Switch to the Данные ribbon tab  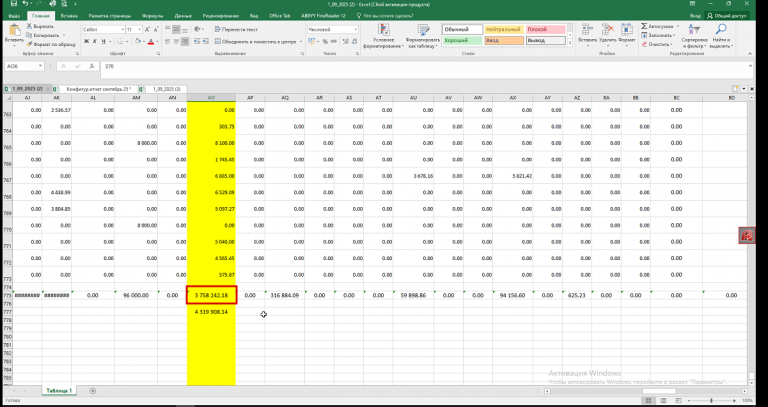click(181, 16)
